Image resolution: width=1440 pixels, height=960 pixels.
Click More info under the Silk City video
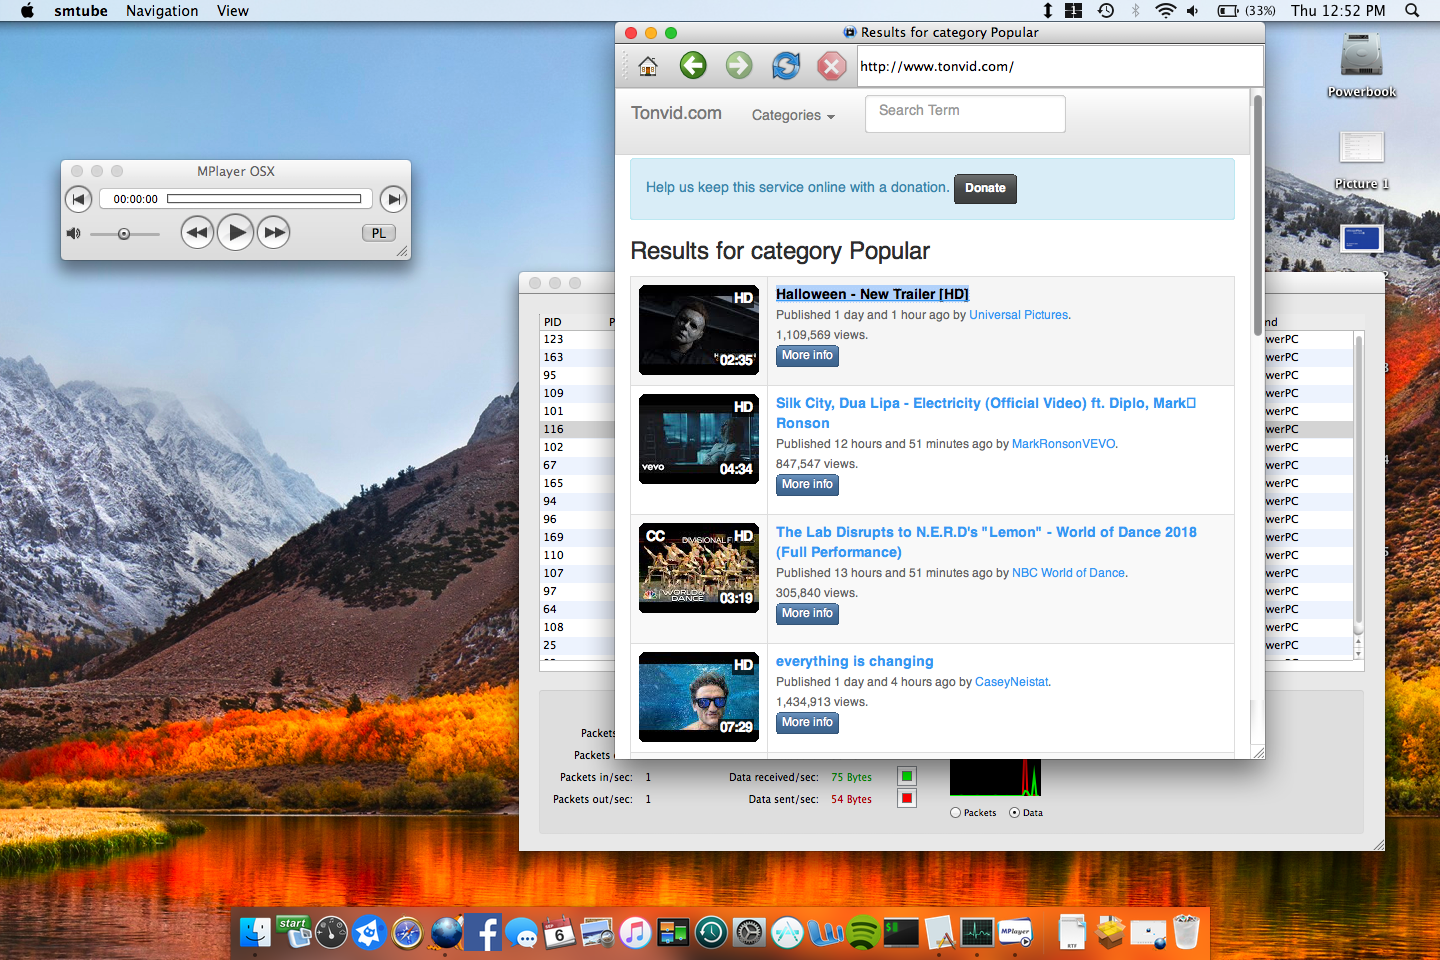pos(807,485)
